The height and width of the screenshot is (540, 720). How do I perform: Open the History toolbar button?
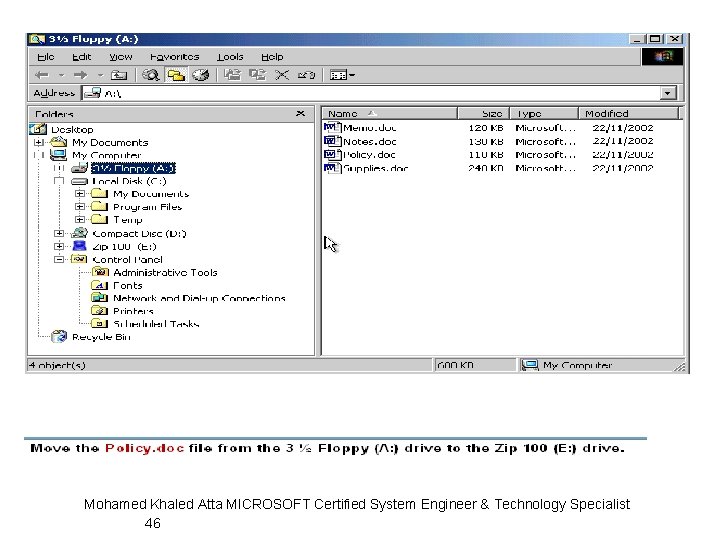click(x=201, y=75)
